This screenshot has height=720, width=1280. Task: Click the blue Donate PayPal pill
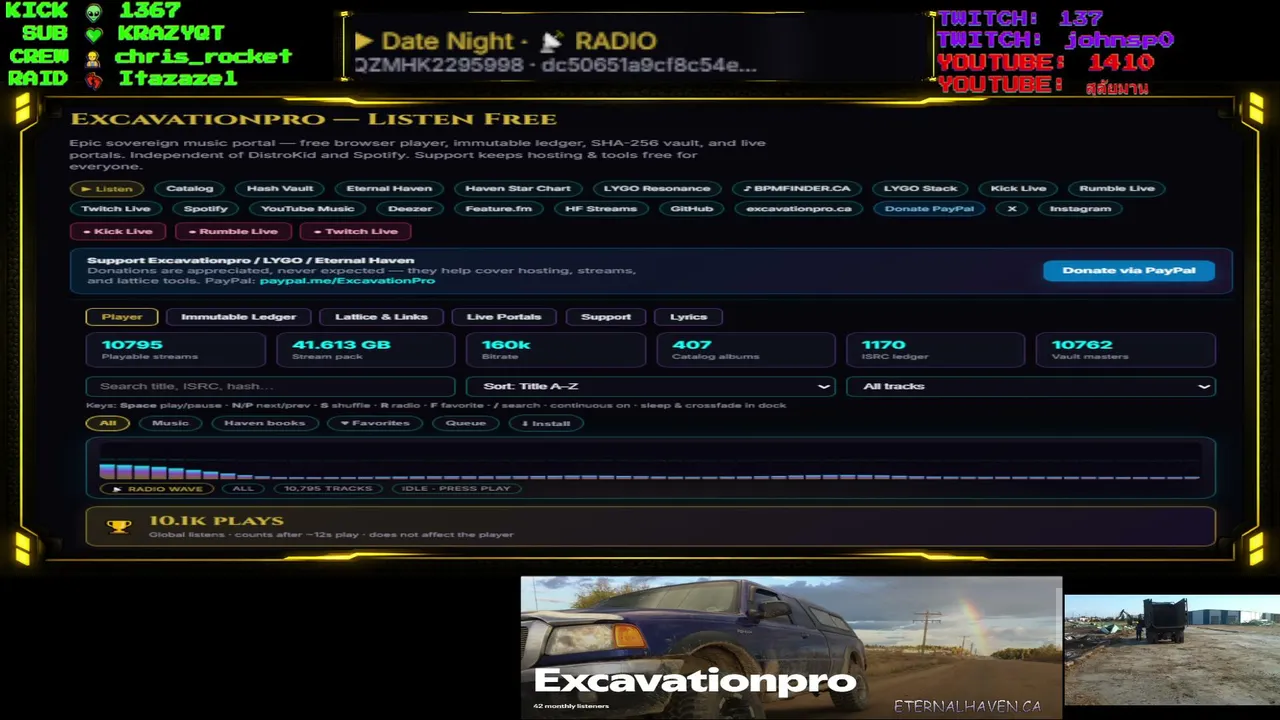coord(930,209)
